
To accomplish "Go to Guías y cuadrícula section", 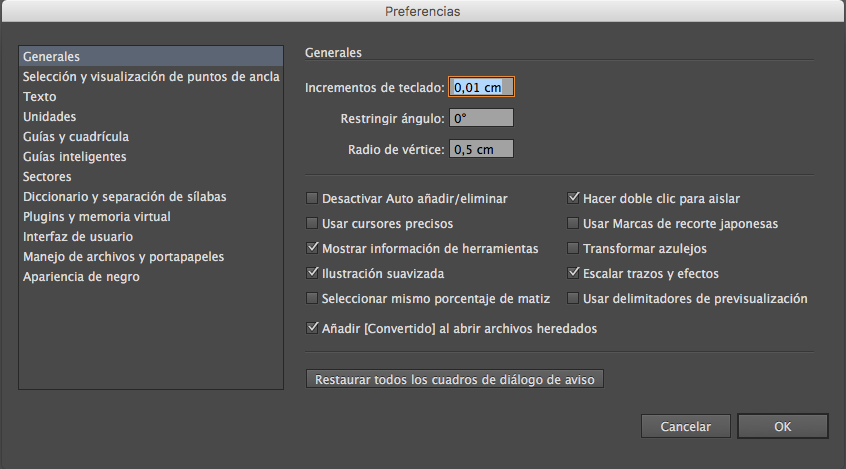I will (x=76, y=137).
